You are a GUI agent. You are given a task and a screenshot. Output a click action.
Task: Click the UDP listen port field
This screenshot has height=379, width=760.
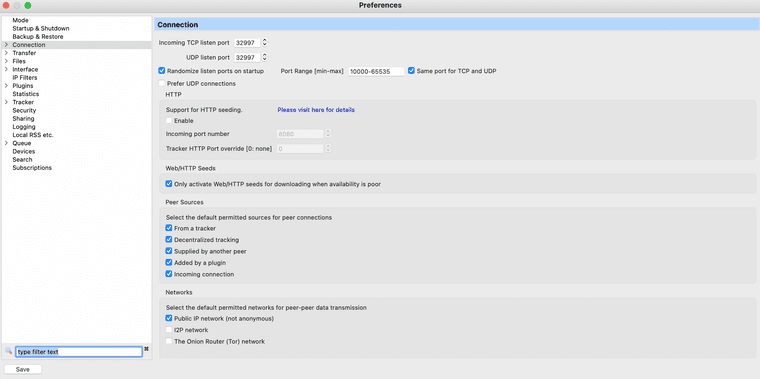coord(247,57)
